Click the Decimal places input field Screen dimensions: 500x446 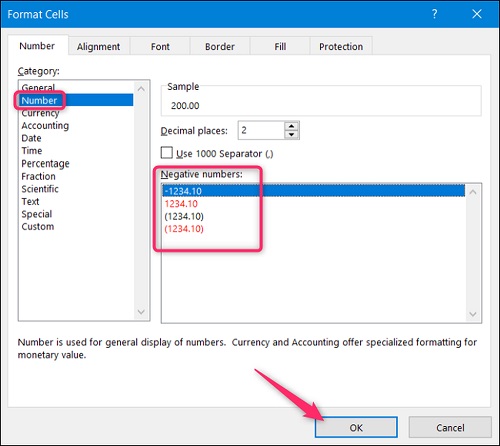(x=261, y=130)
